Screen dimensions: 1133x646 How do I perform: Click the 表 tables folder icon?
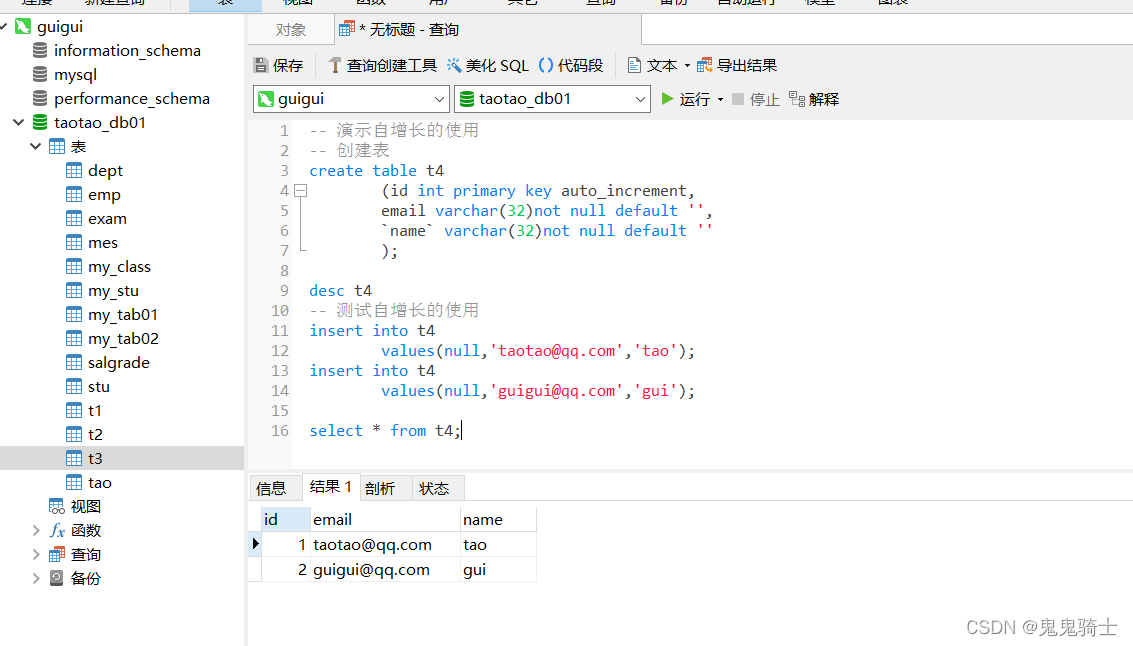click(57, 147)
